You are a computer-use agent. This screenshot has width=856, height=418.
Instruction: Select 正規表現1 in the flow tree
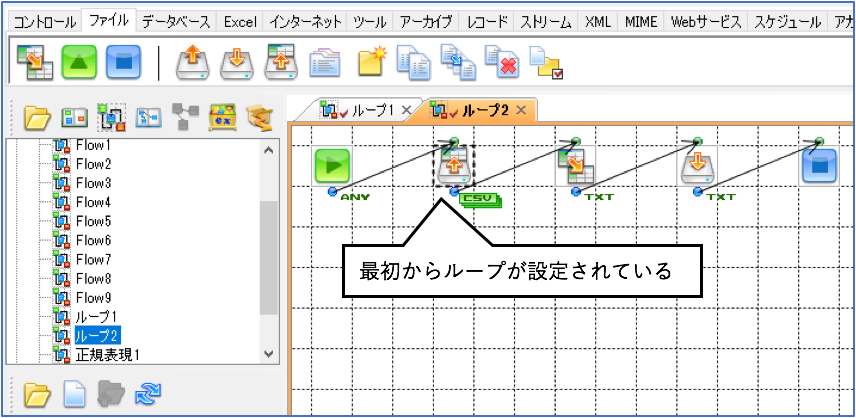(x=108, y=355)
